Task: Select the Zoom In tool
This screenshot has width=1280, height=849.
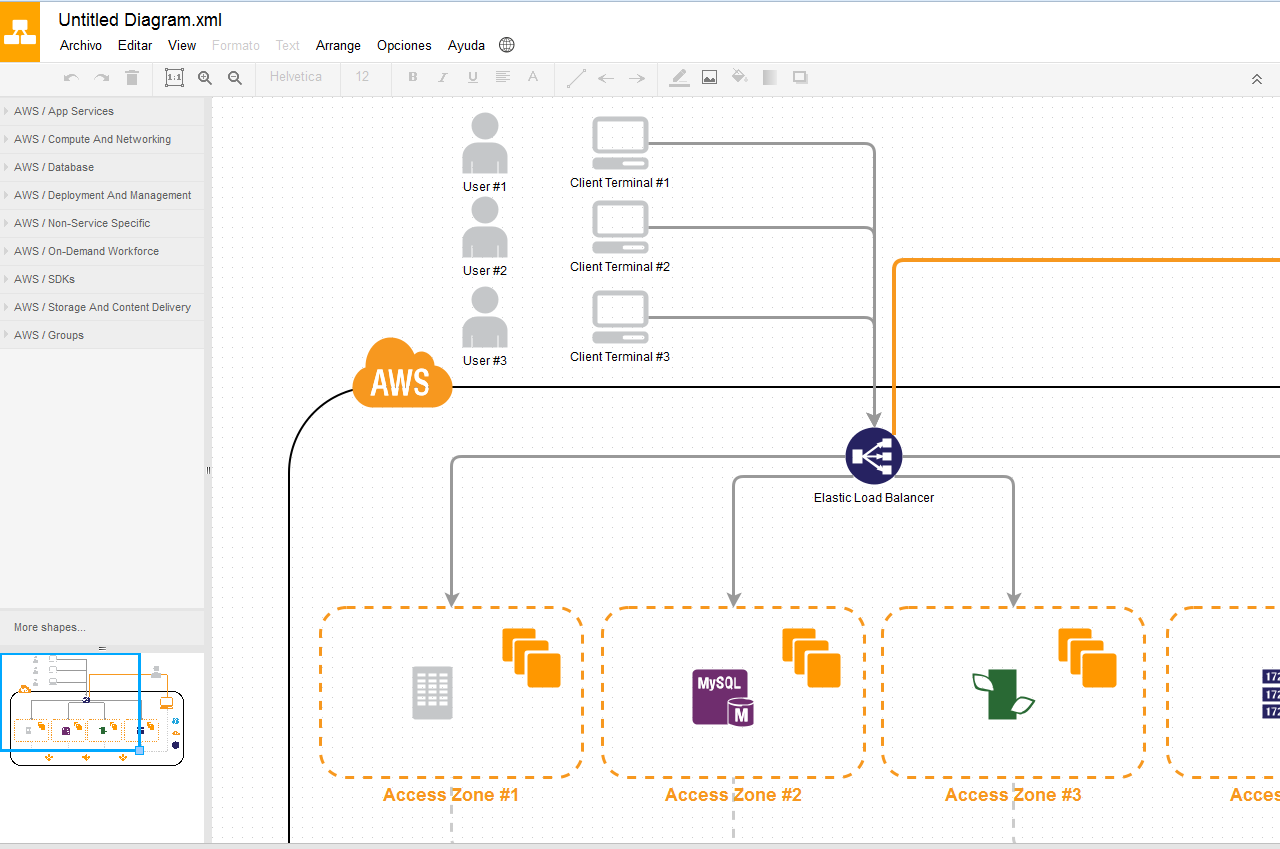Action: coord(205,77)
